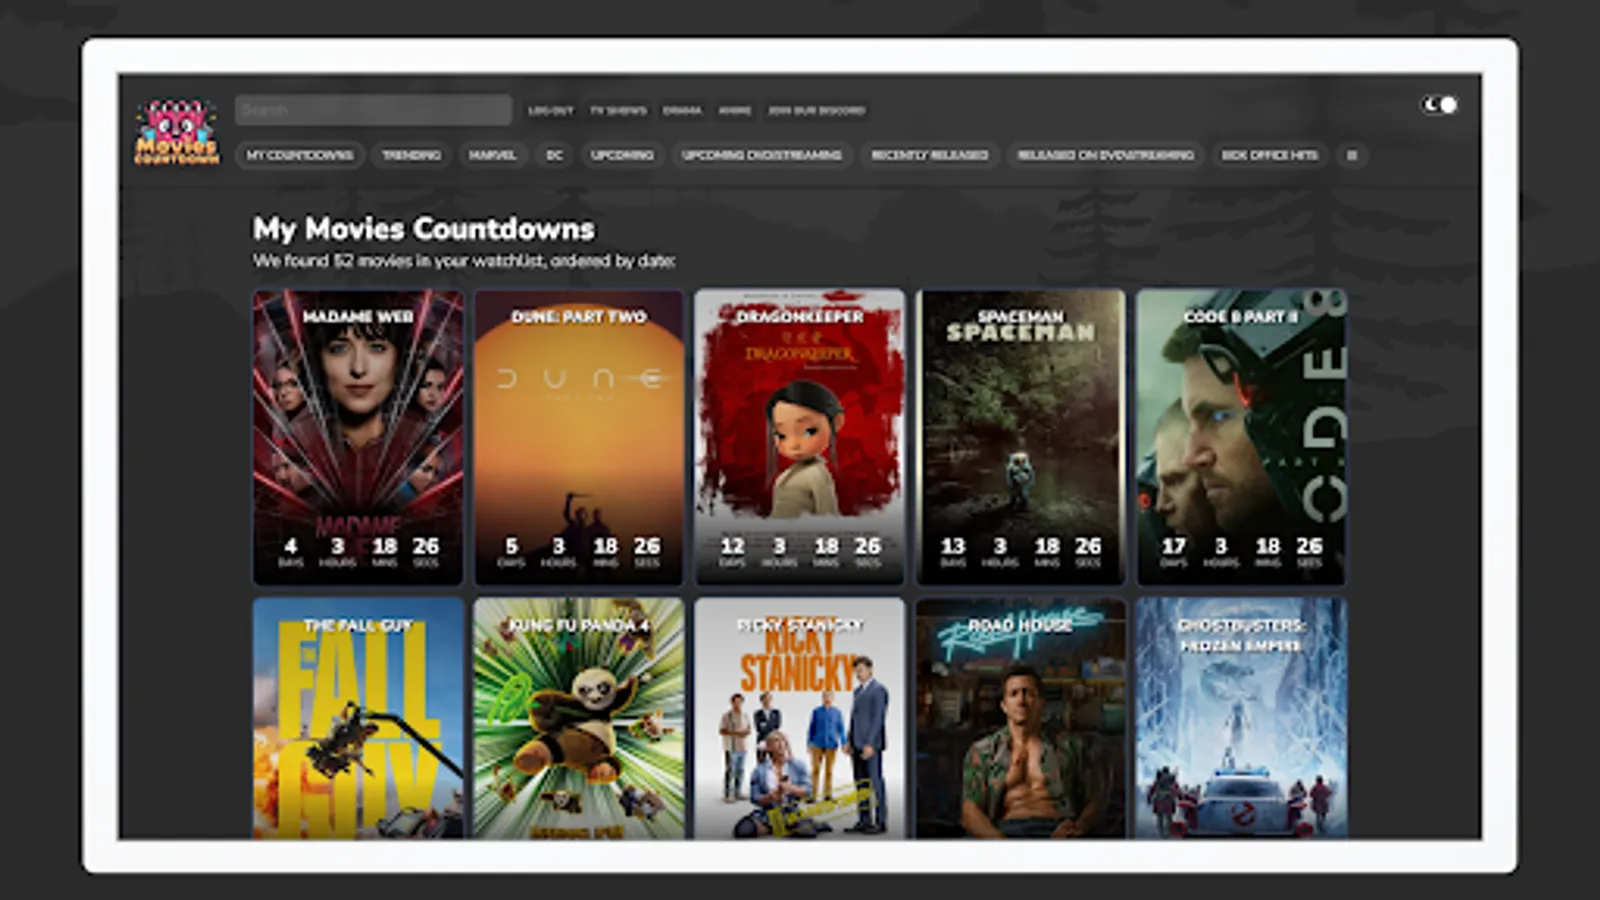Open the DRAMA menu item
Screen dimensions: 1600x900
(682, 111)
